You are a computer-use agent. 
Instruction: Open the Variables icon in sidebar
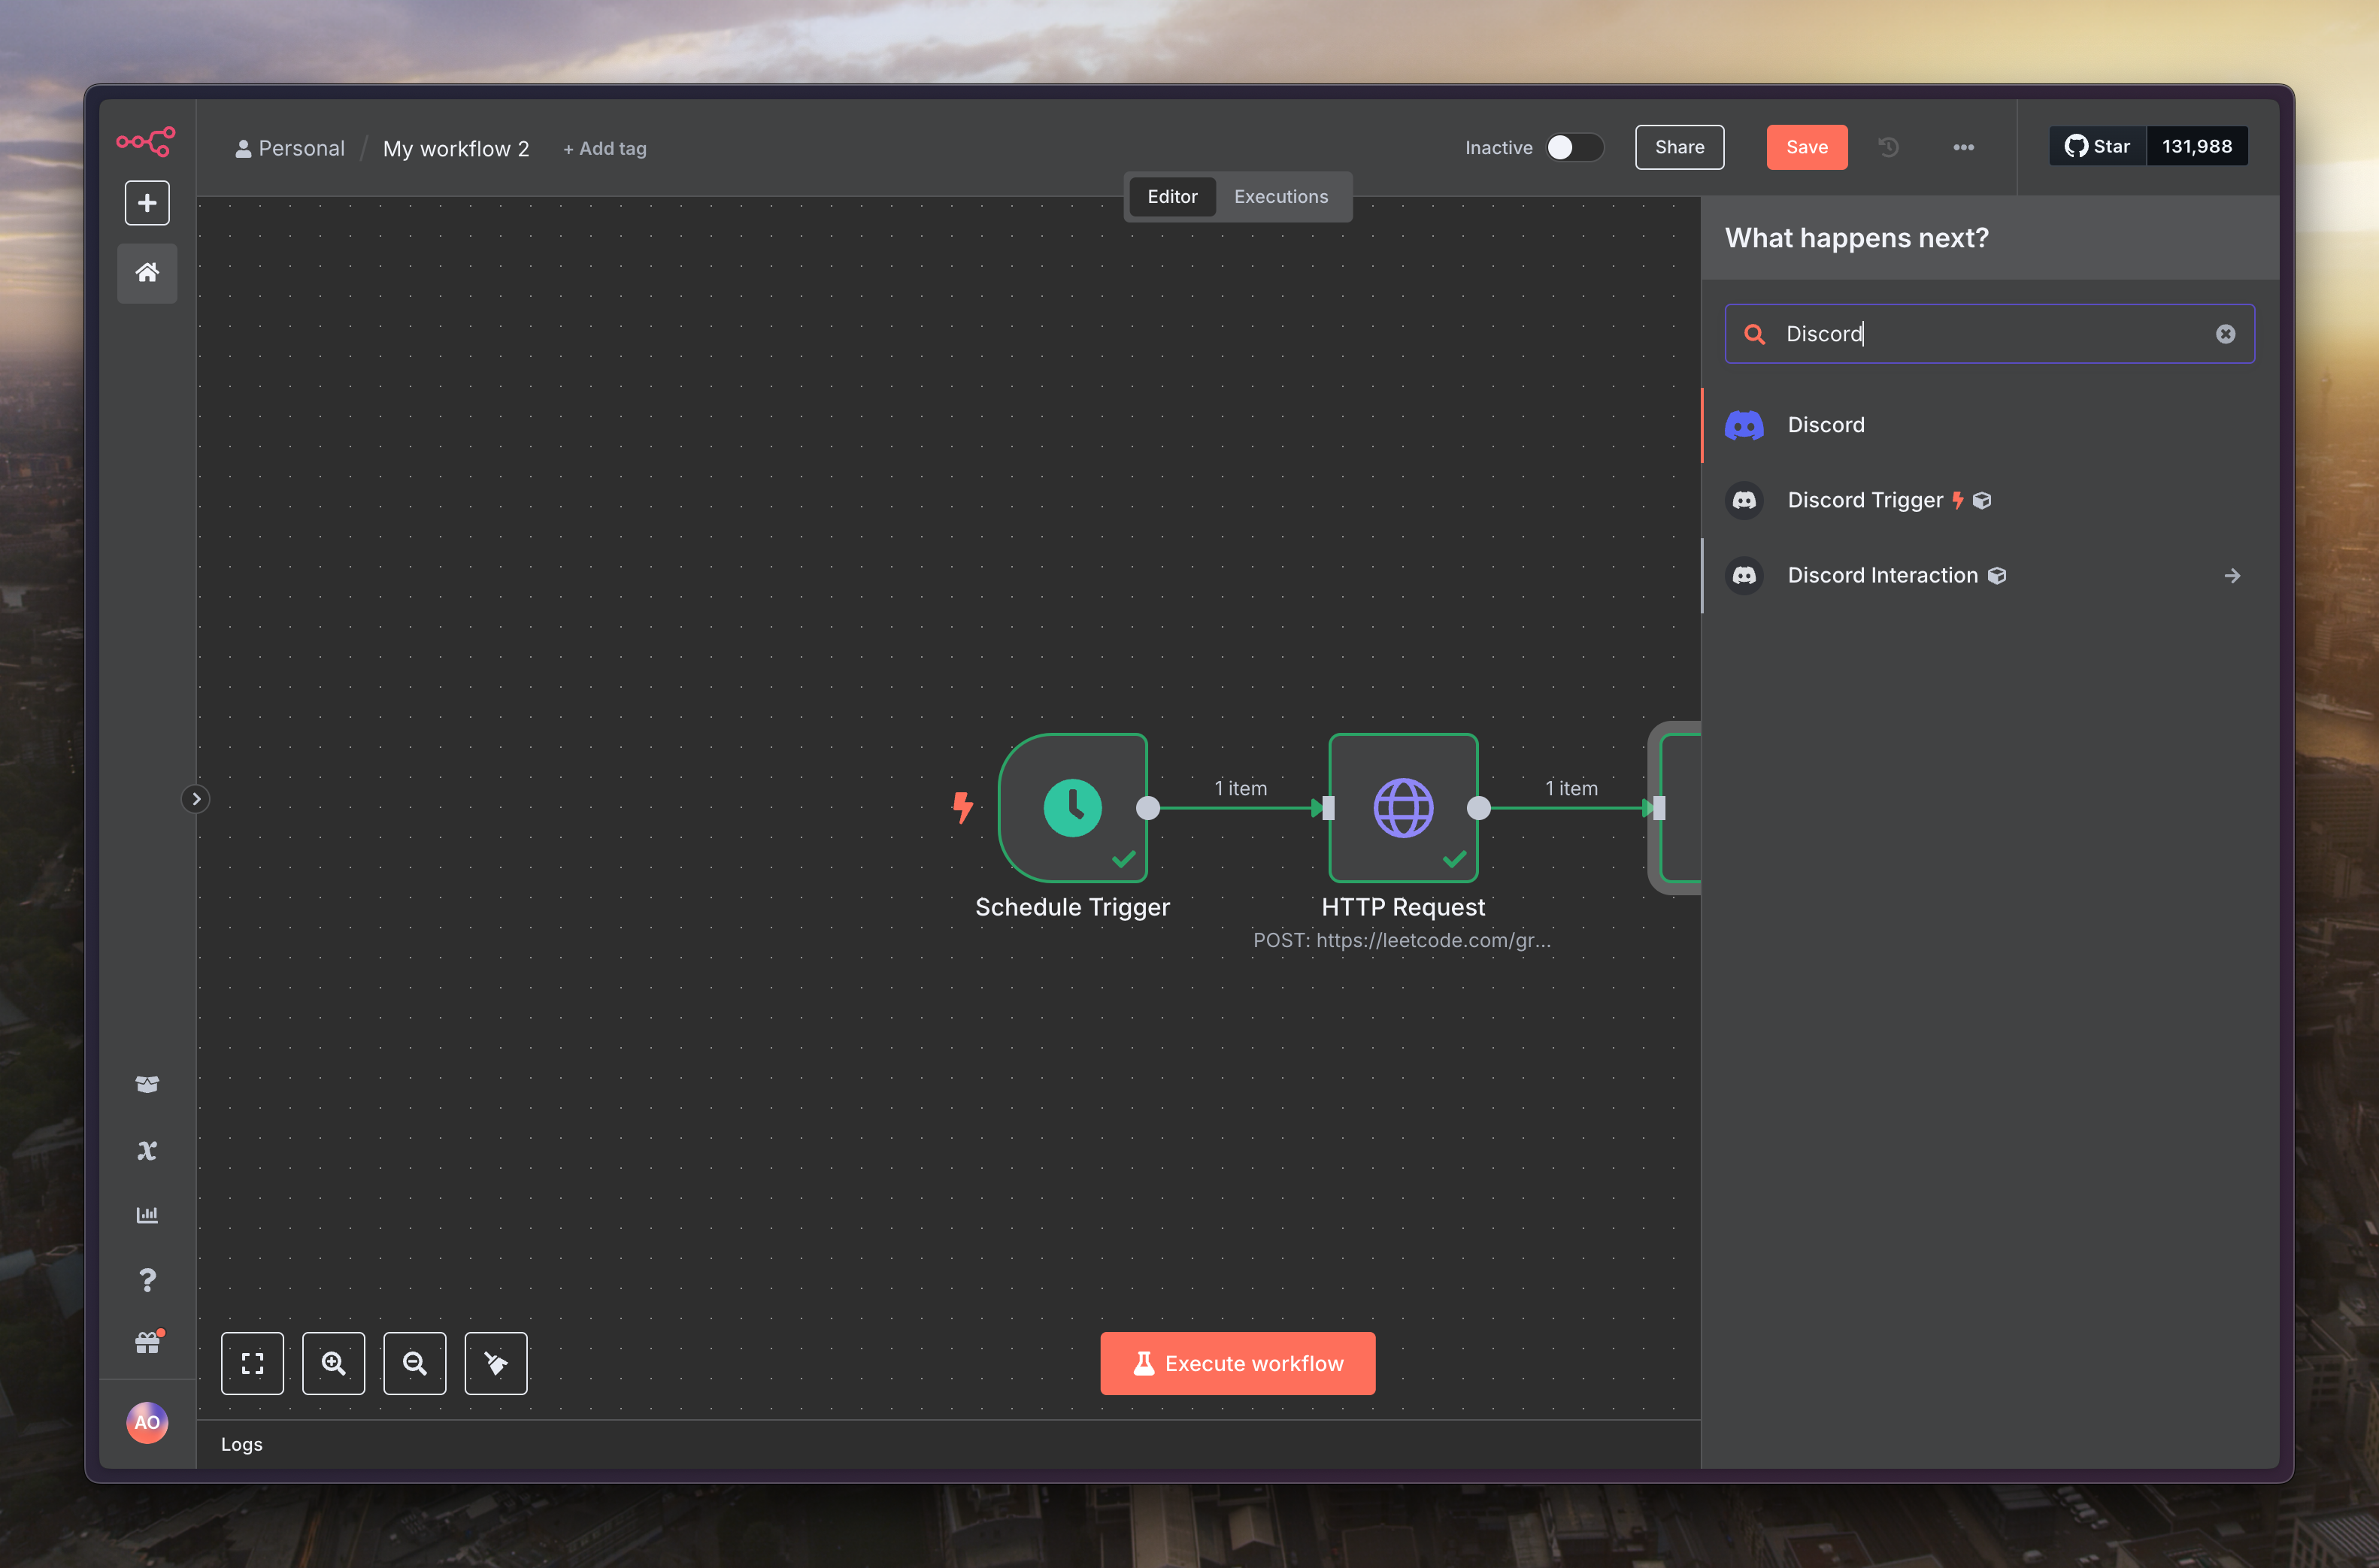click(147, 1150)
